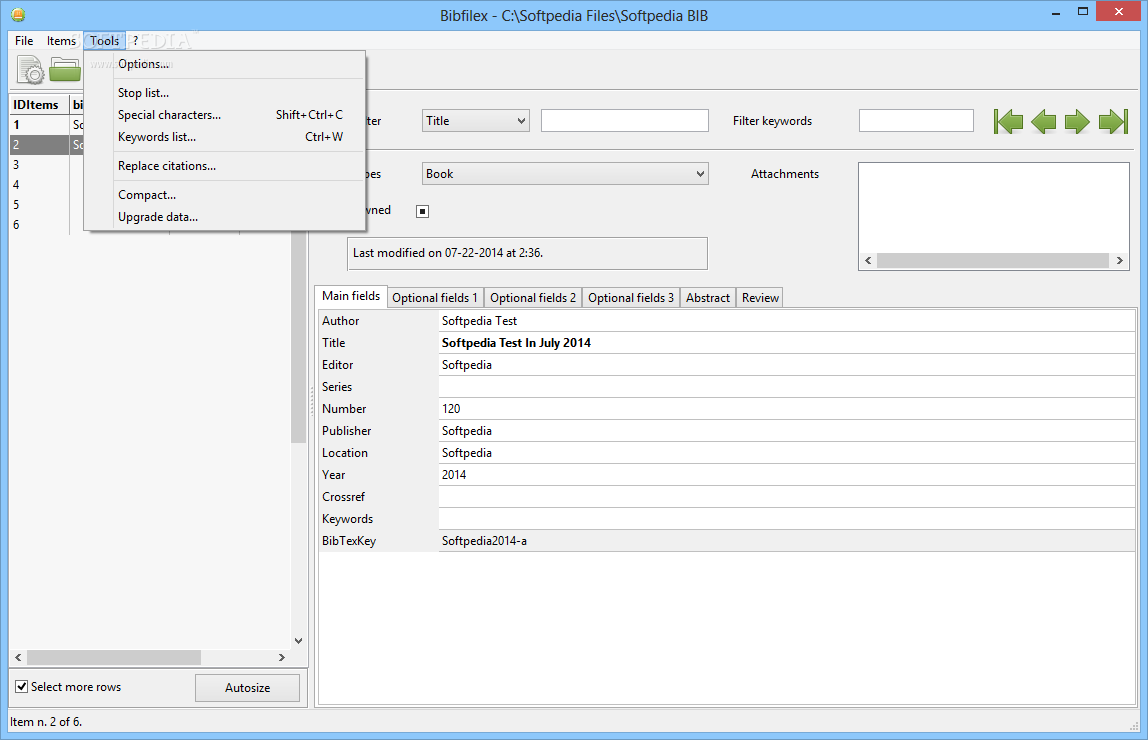Click the Filter keywords input field
The height and width of the screenshot is (740, 1148).
916,121
